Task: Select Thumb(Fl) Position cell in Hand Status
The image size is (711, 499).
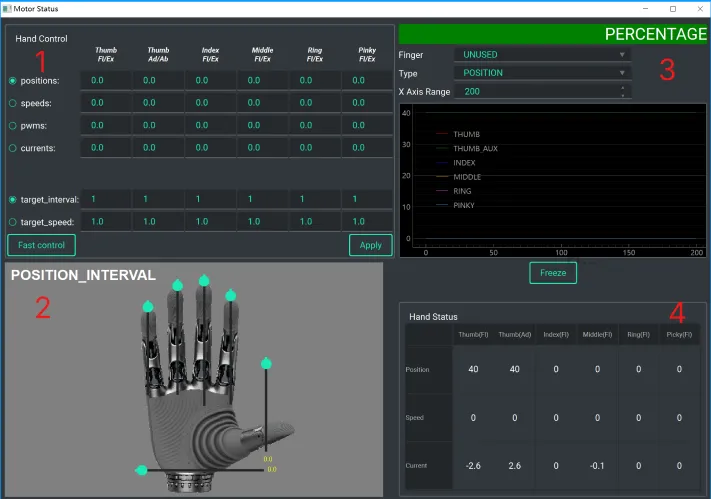Action: point(473,370)
